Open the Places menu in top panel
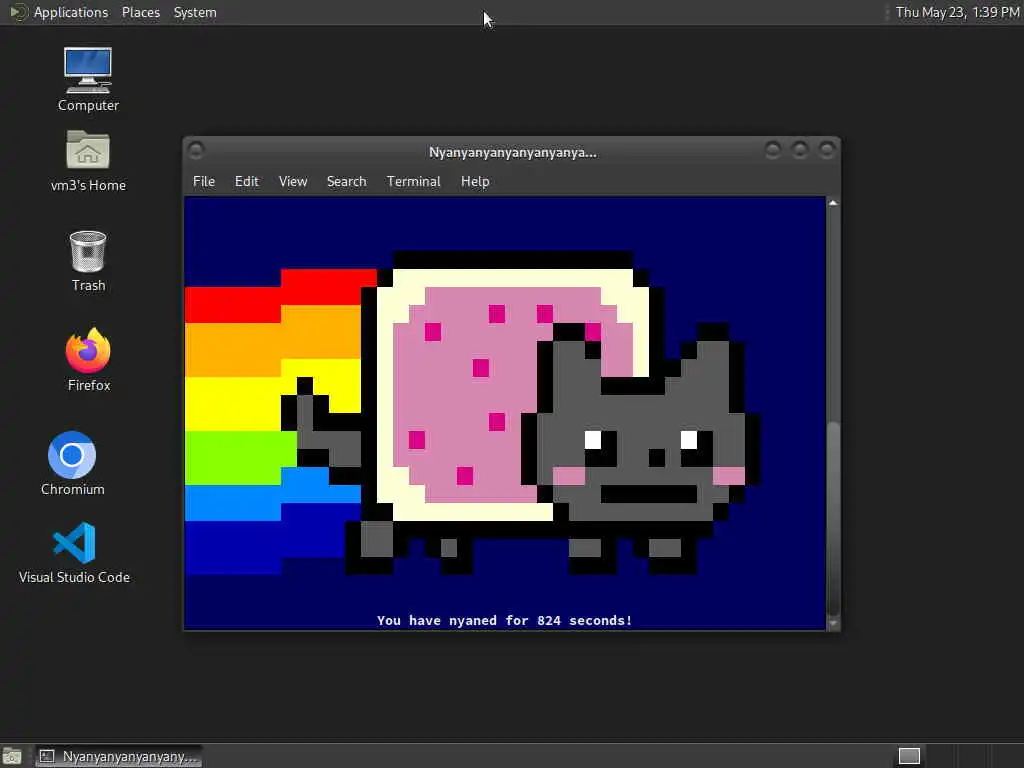 click(x=140, y=12)
